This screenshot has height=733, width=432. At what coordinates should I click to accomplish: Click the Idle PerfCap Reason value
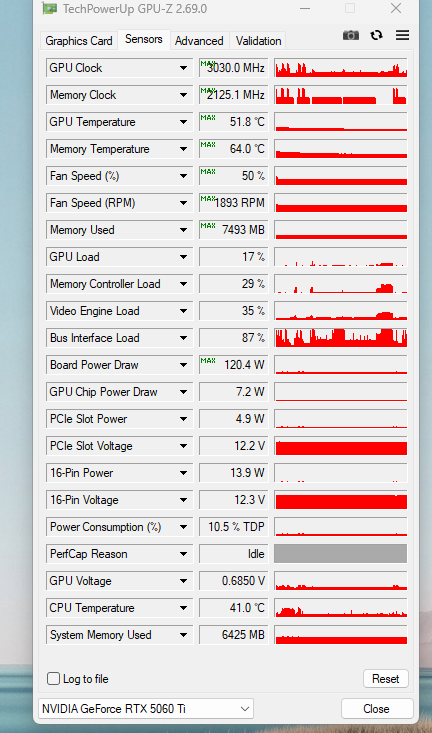[x=234, y=554]
